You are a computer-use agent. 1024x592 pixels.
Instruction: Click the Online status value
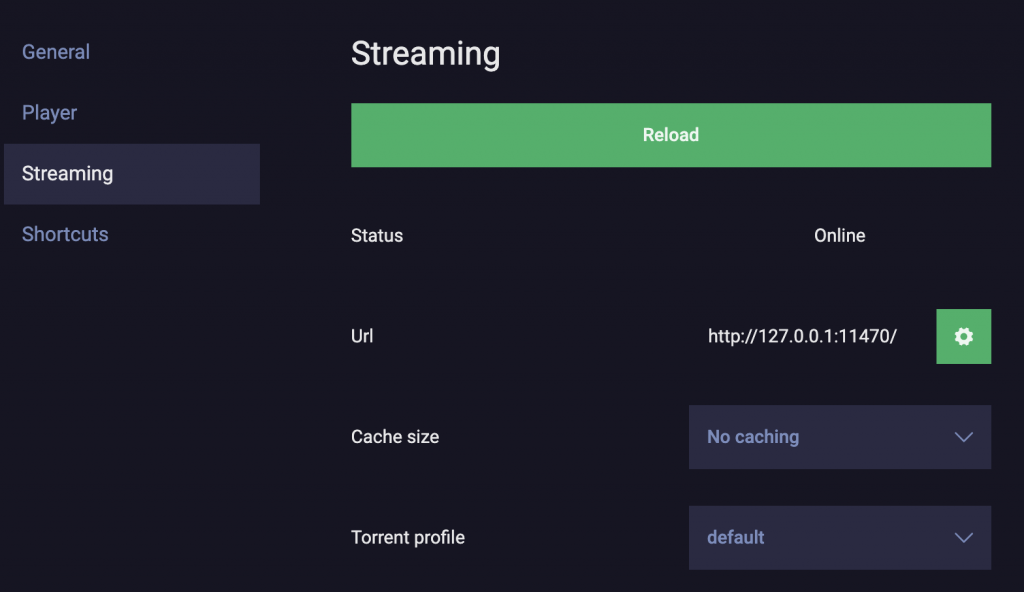[839, 235]
